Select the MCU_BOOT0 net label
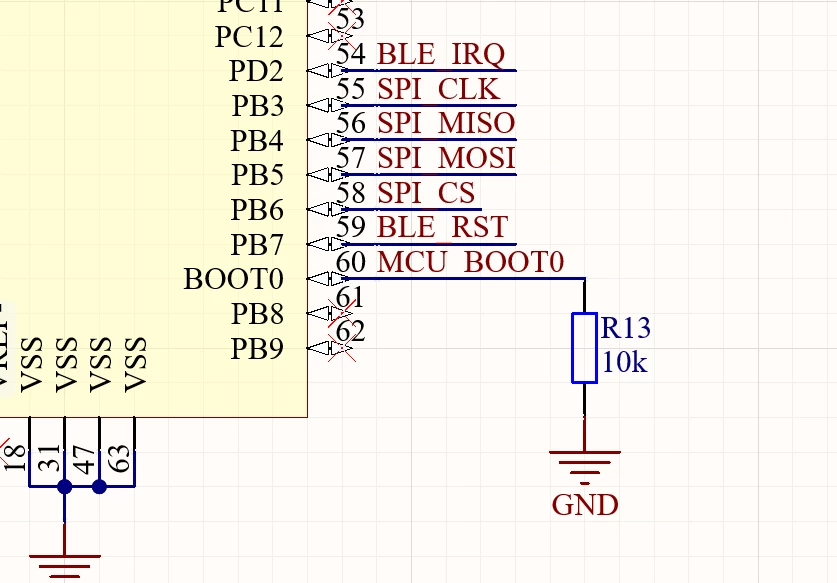 (470, 262)
